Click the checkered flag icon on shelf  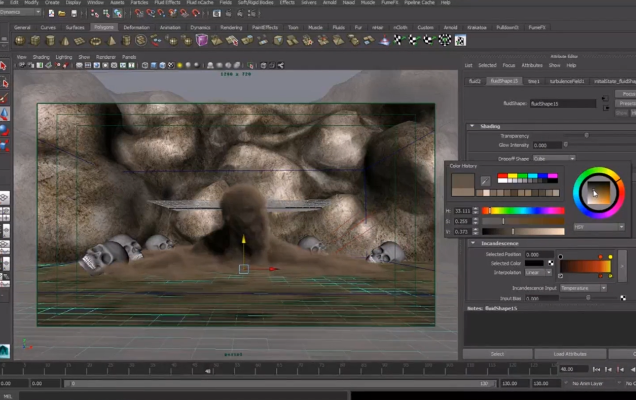pos(397,40)
